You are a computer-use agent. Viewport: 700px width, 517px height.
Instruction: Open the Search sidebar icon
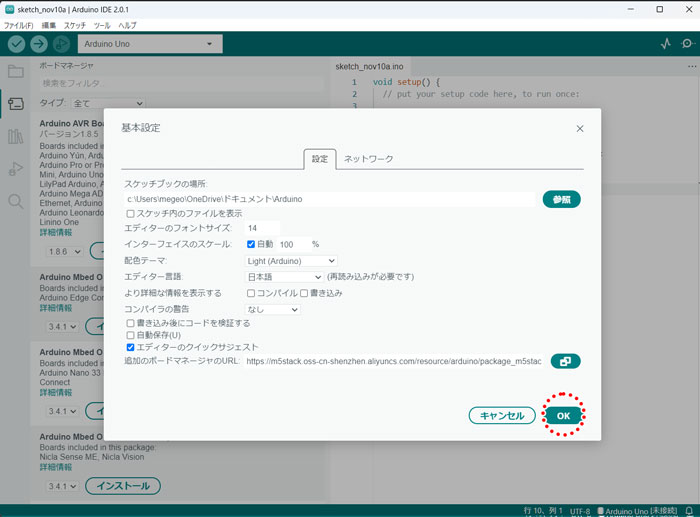point(16,201)
